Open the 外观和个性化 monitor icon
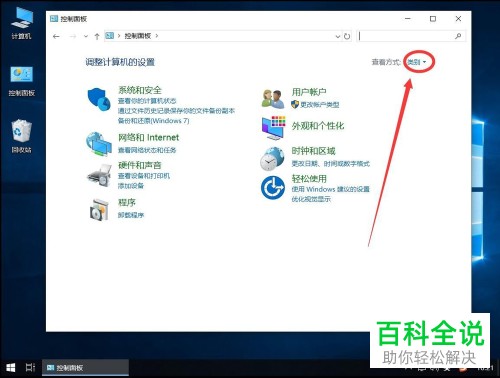Screen dimensions: 500x378 pos(273,128)
